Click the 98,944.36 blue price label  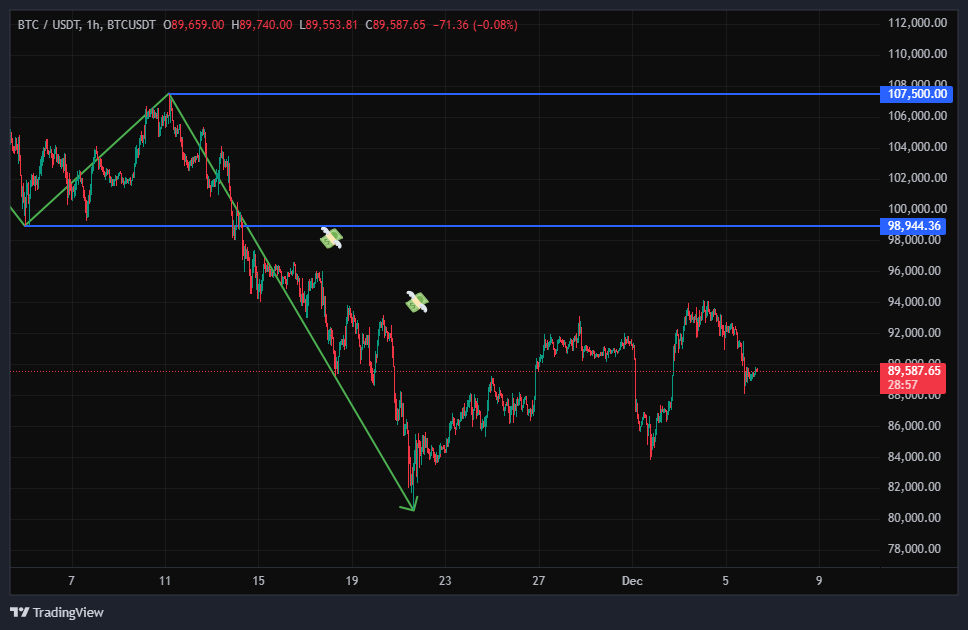click(914, 226)
